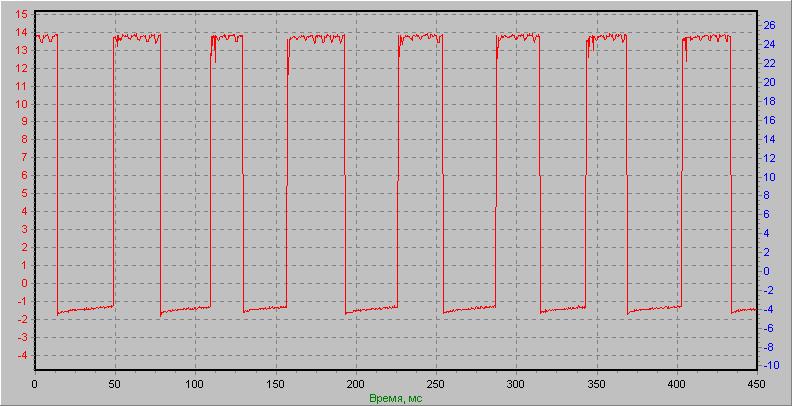Click the 7 label on the red axis
792x406 pixels.
[24, 158]
